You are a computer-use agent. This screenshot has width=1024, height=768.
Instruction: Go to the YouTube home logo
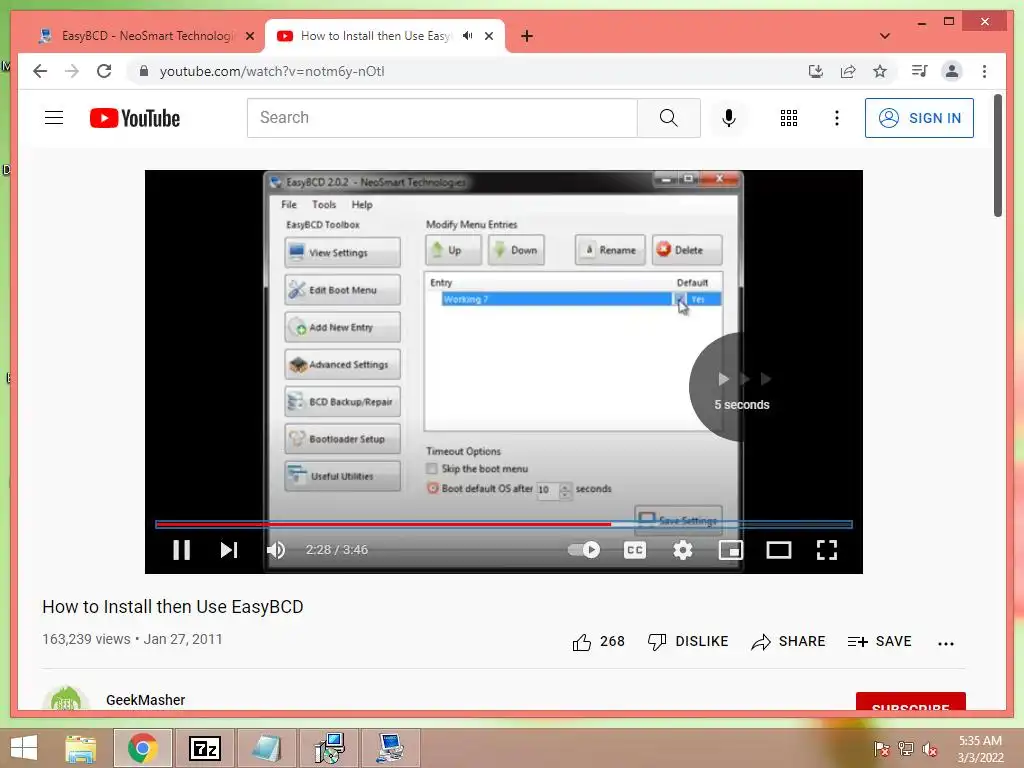(135, 118)
